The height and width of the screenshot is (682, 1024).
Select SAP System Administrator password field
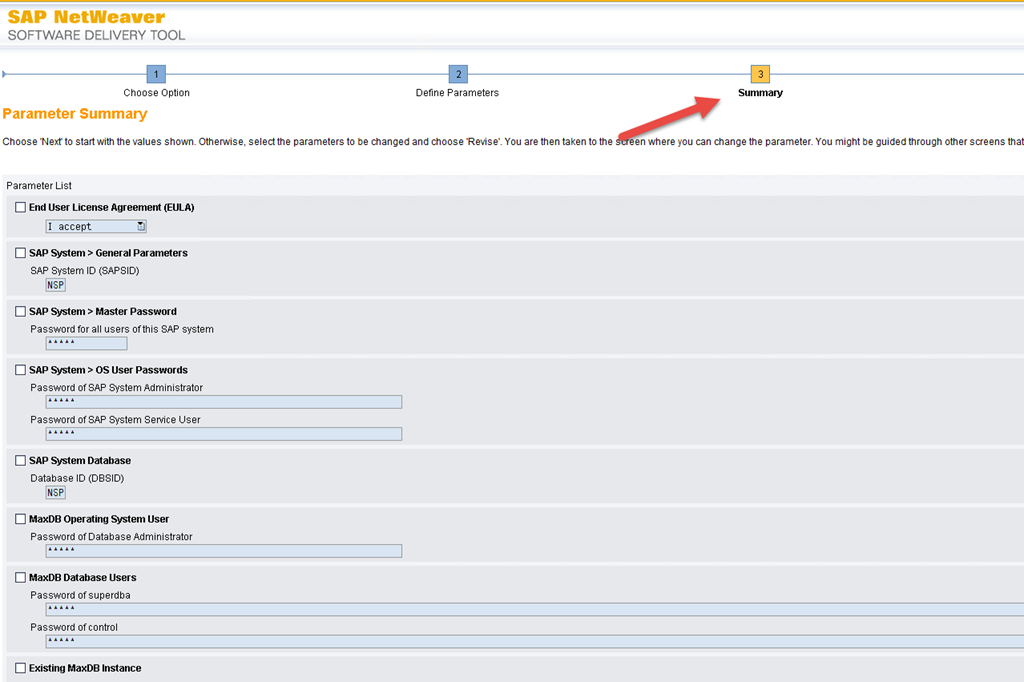tap(223, 402)
